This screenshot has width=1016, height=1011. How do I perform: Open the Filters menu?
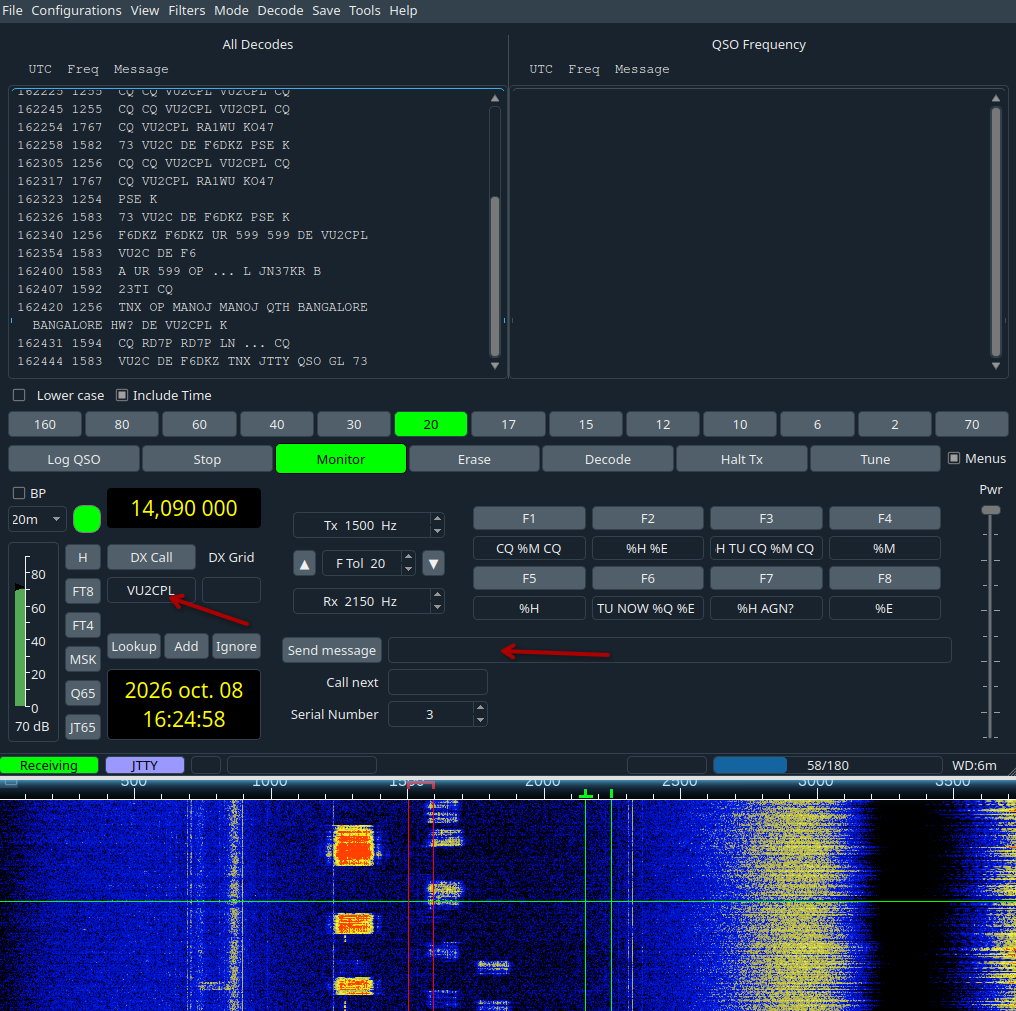[187, 10]
